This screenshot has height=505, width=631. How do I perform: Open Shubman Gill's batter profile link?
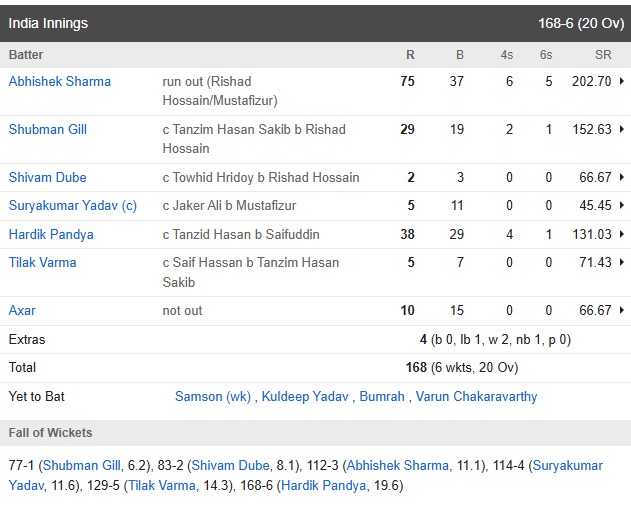tap(50, 130)
